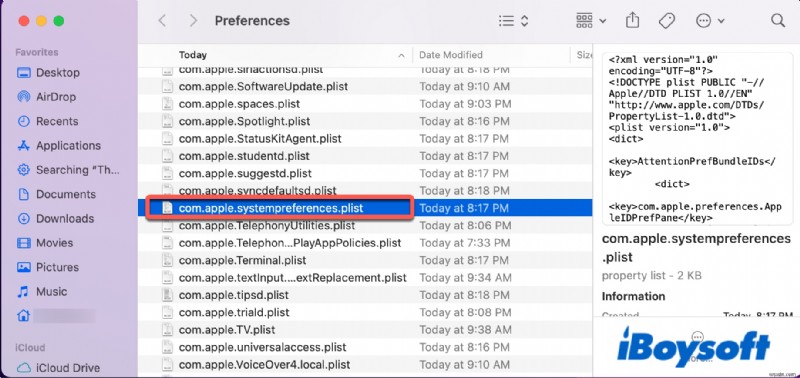
Task: Click the Share toolbar icon
Action: (632, 20)
